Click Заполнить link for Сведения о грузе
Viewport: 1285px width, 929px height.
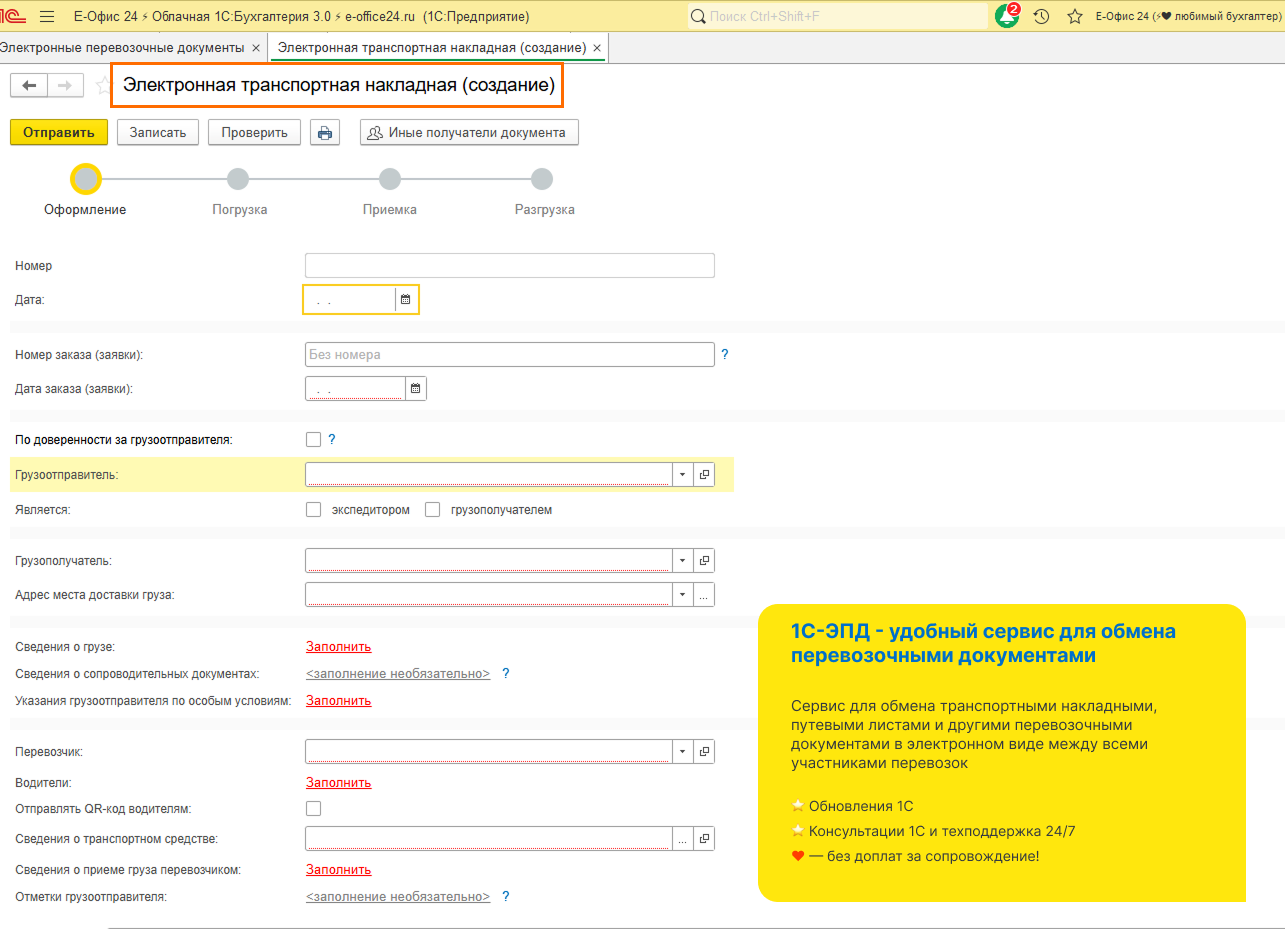click(x=338, y=647)
